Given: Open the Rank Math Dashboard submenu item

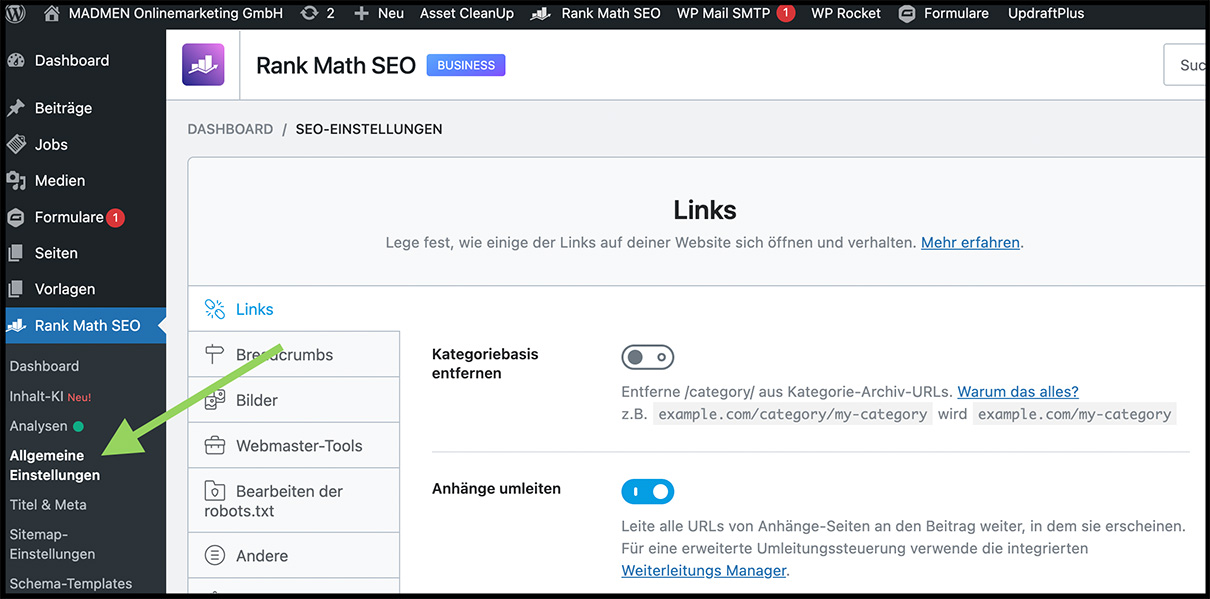Looking at the screenshot, I should (44, 366).
